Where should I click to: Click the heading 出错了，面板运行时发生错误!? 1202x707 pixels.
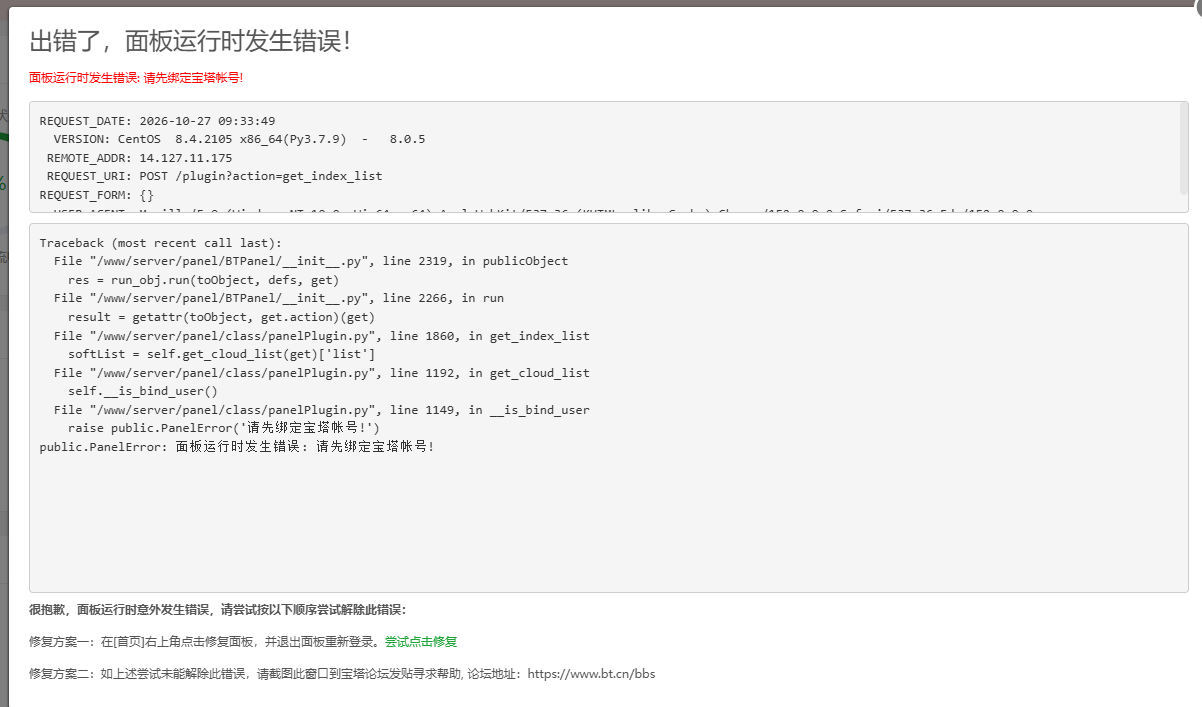(190, 42)
